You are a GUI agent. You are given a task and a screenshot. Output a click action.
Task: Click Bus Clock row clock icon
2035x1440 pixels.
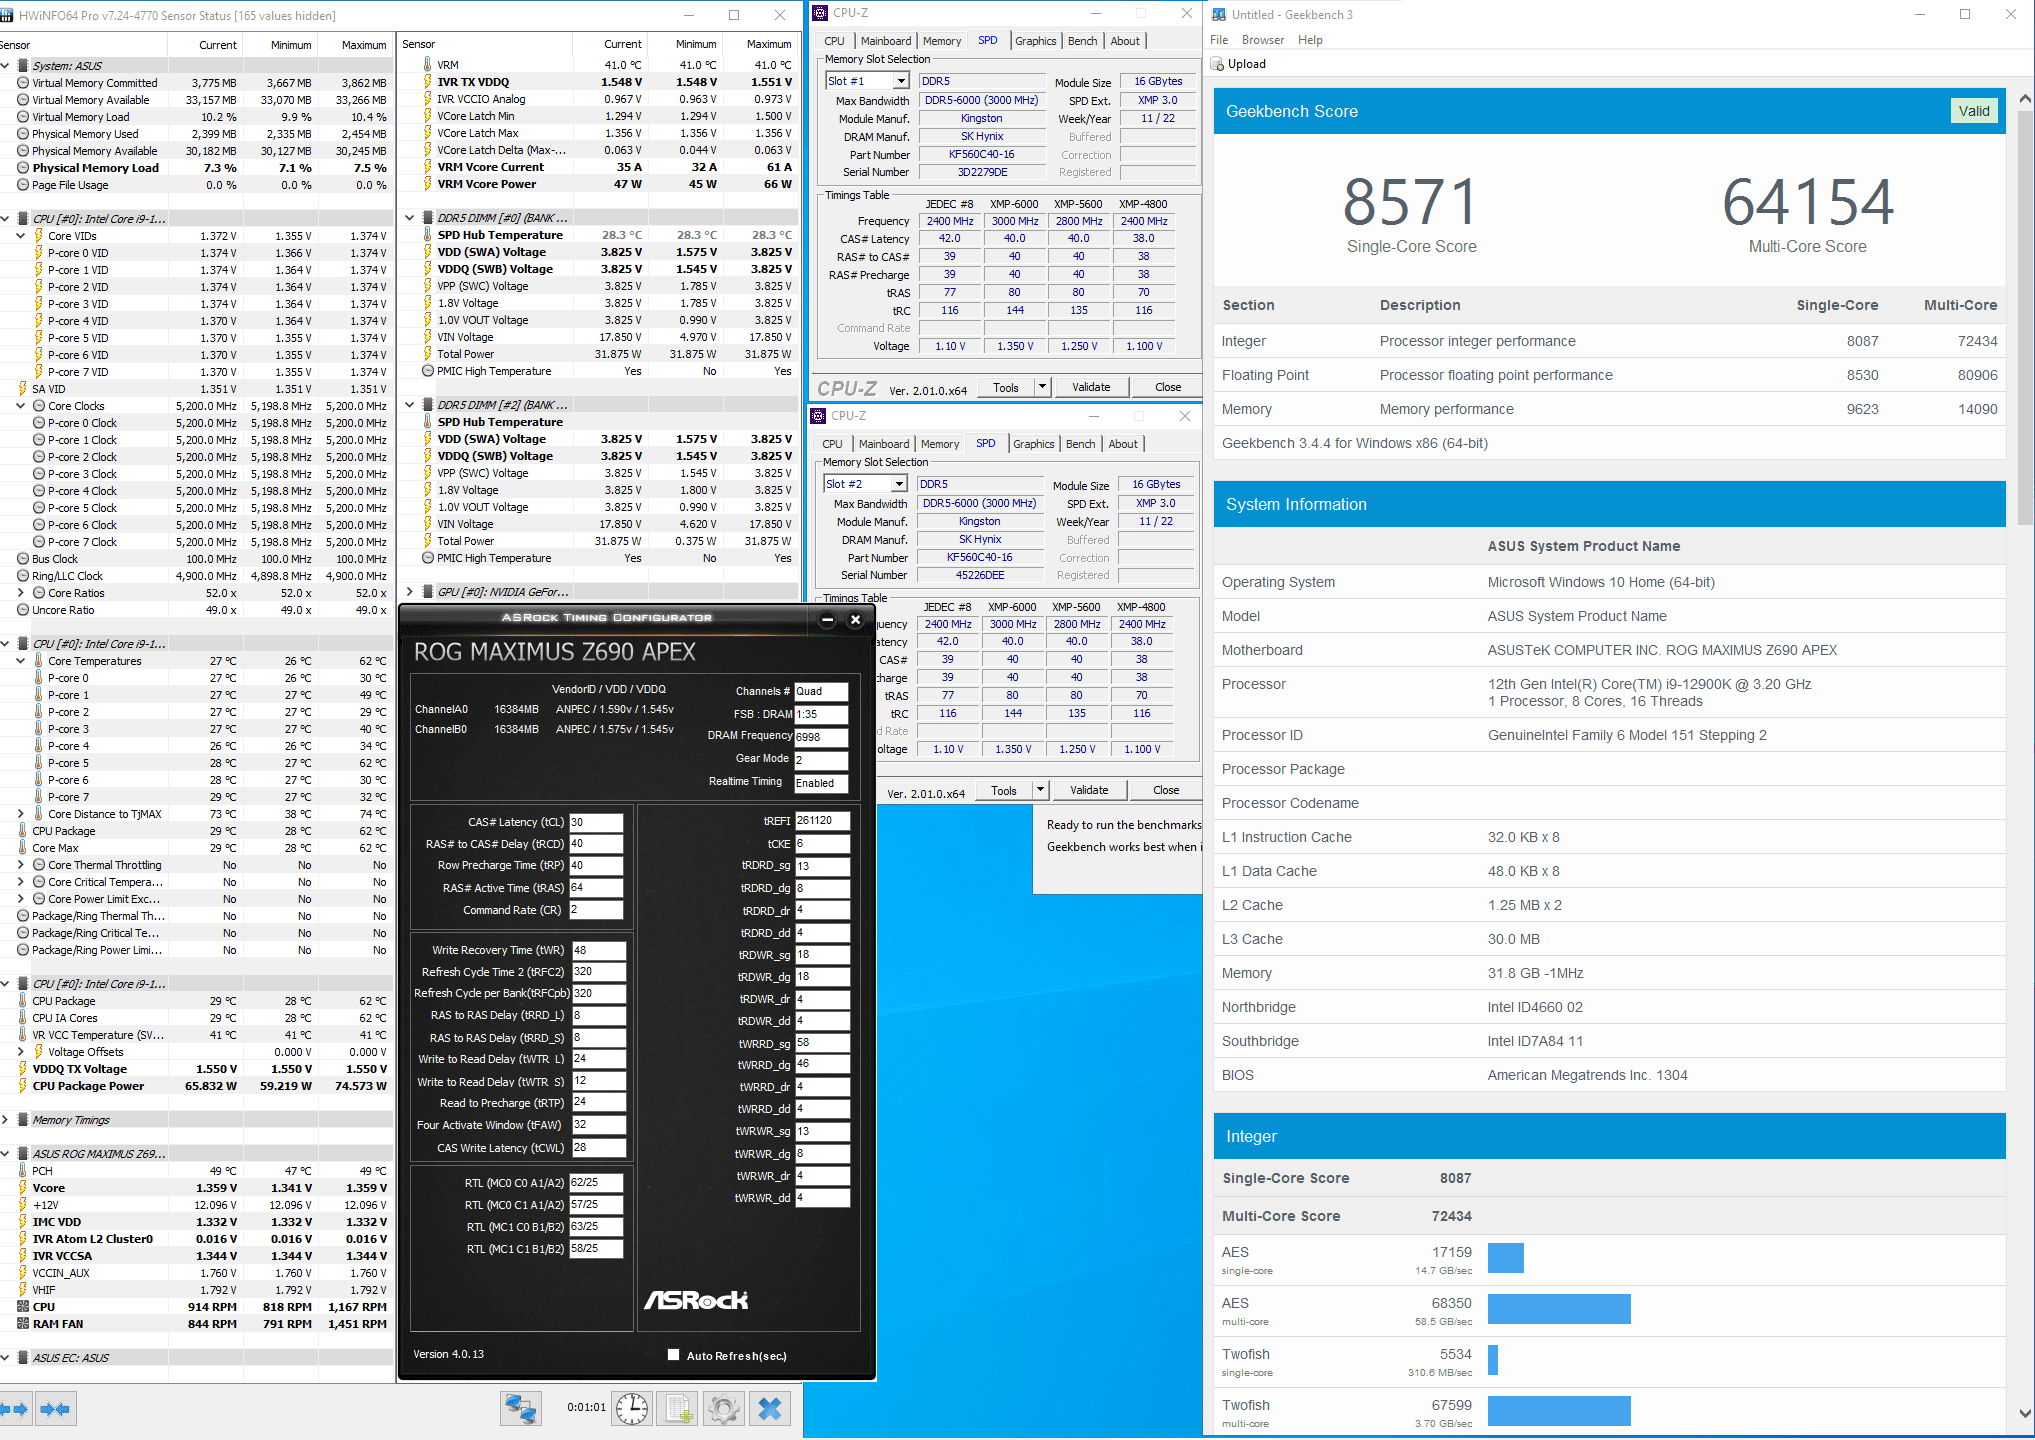pyautogui.click(x=22, y=559)
